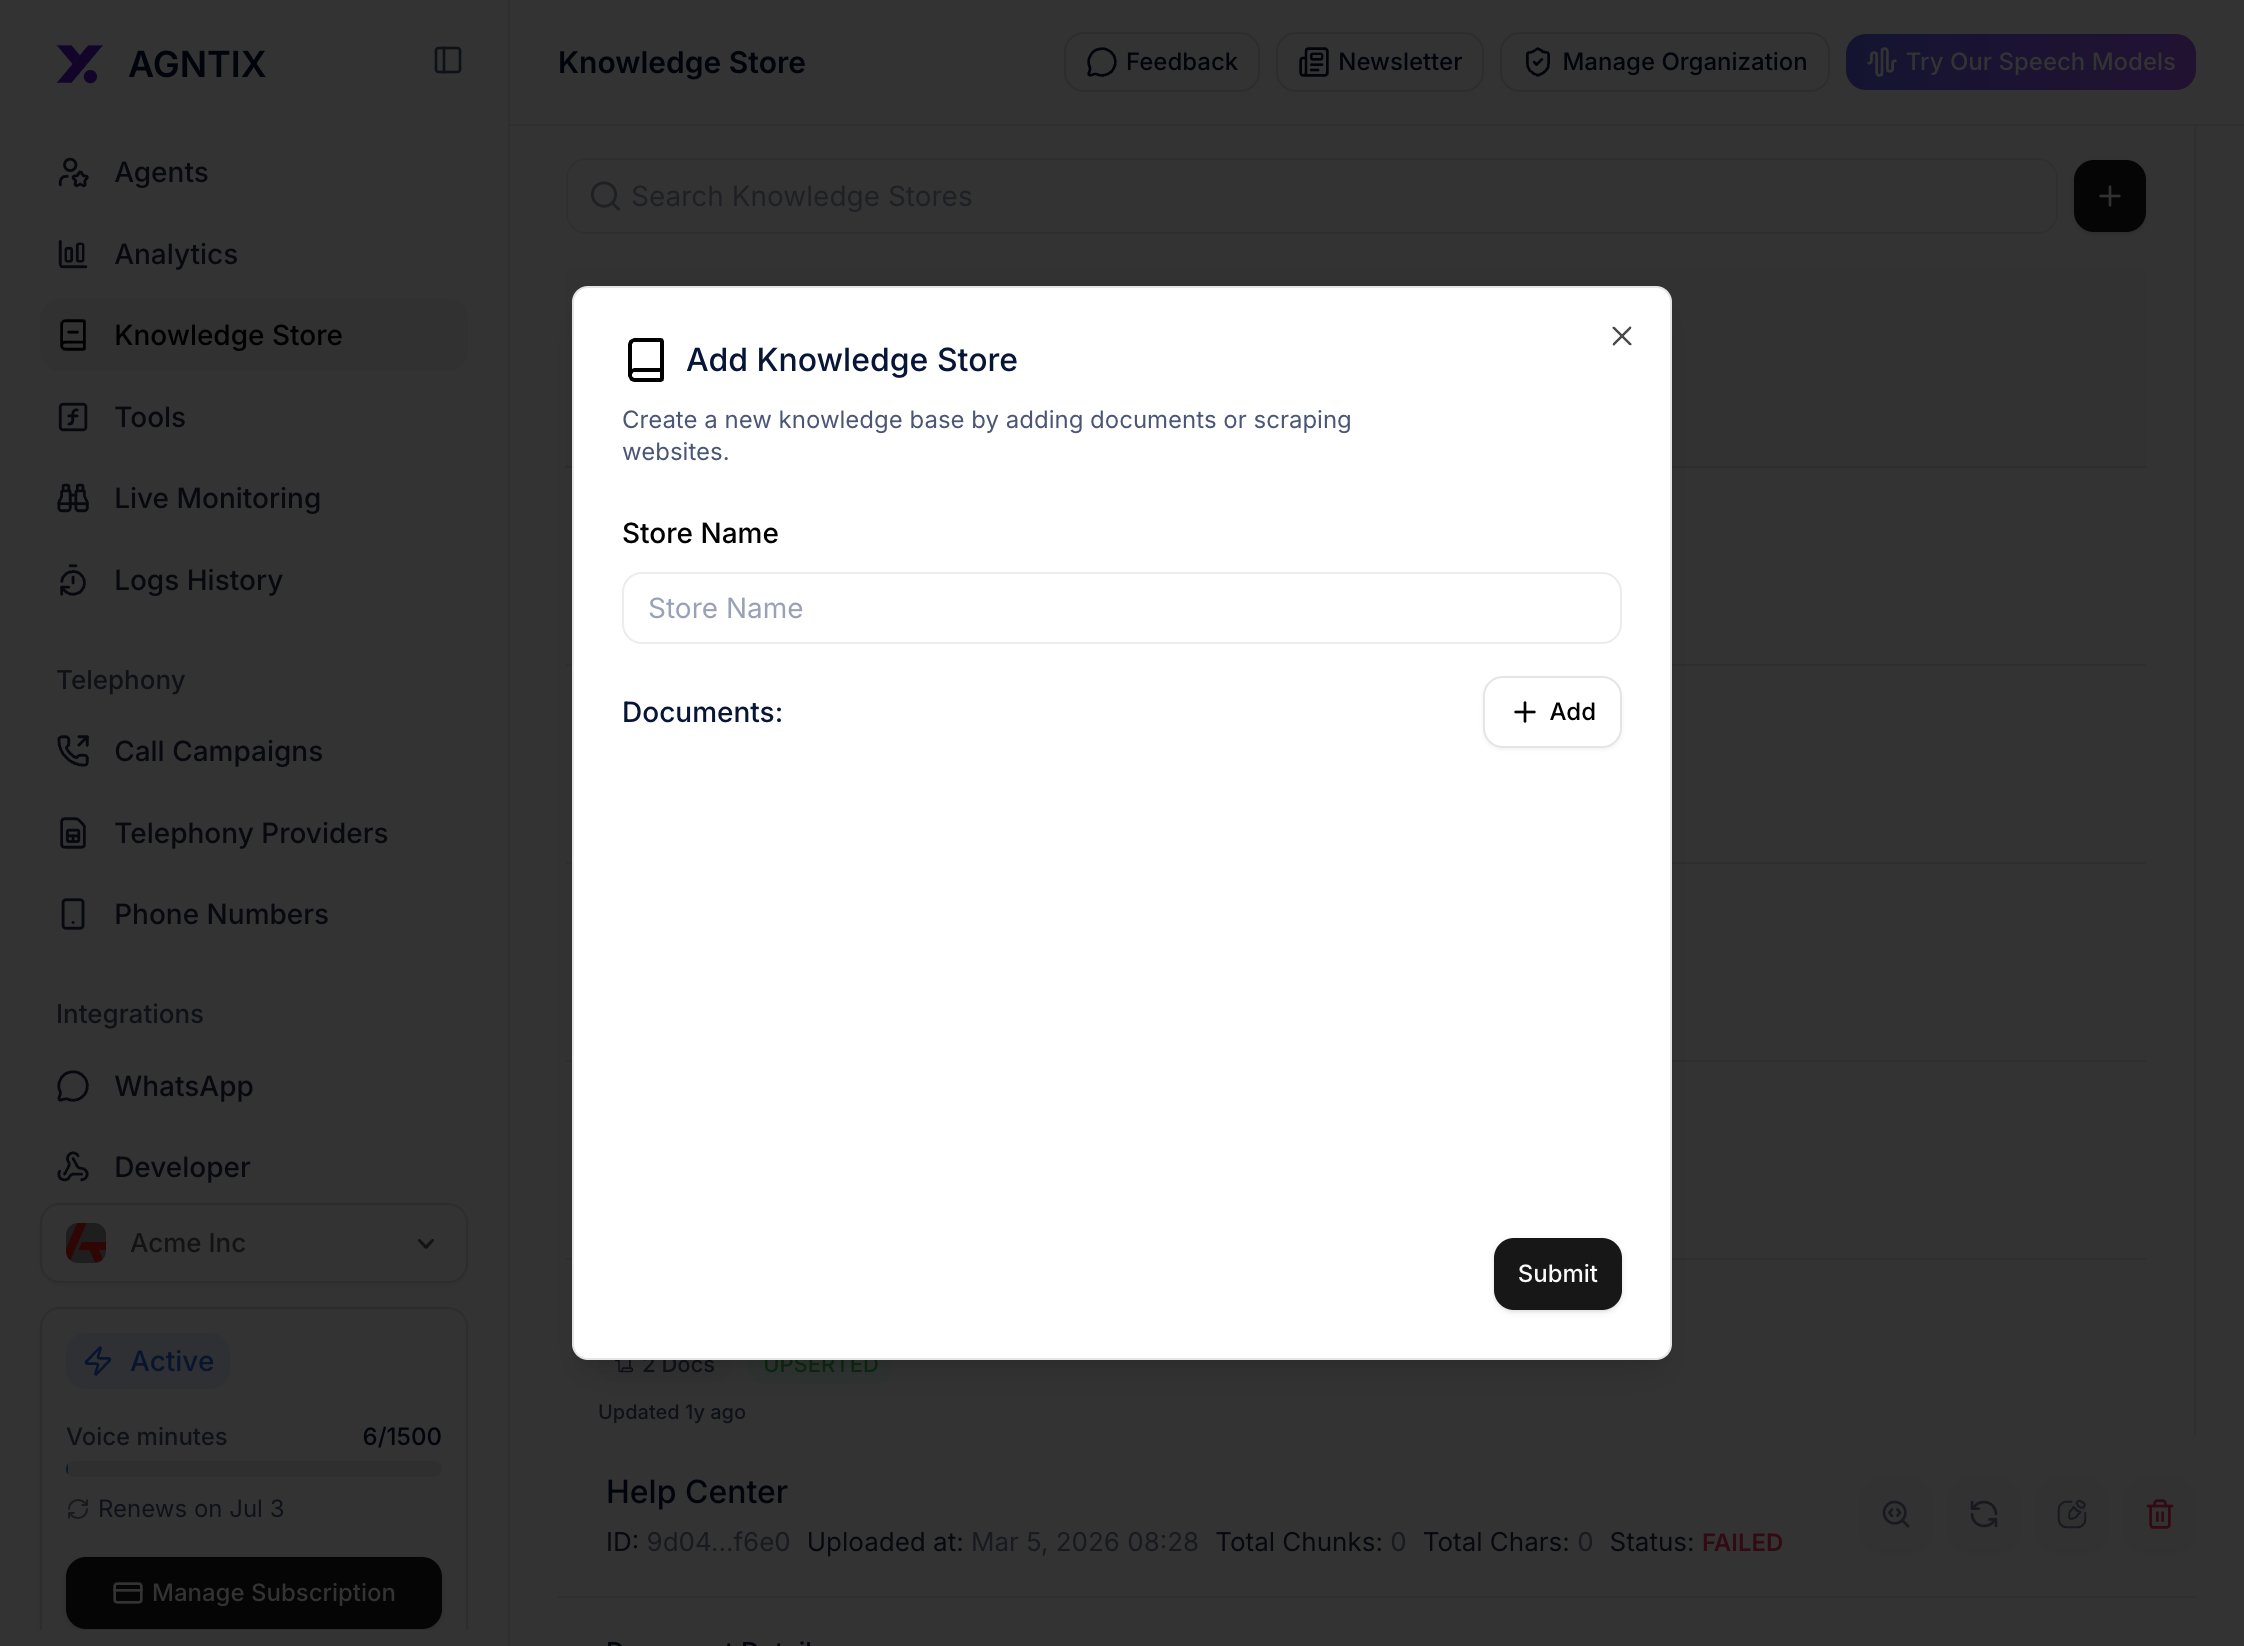2244x1646 pixels.
Task: Go to Live Monitoring
Action: (x=253, y=498)
